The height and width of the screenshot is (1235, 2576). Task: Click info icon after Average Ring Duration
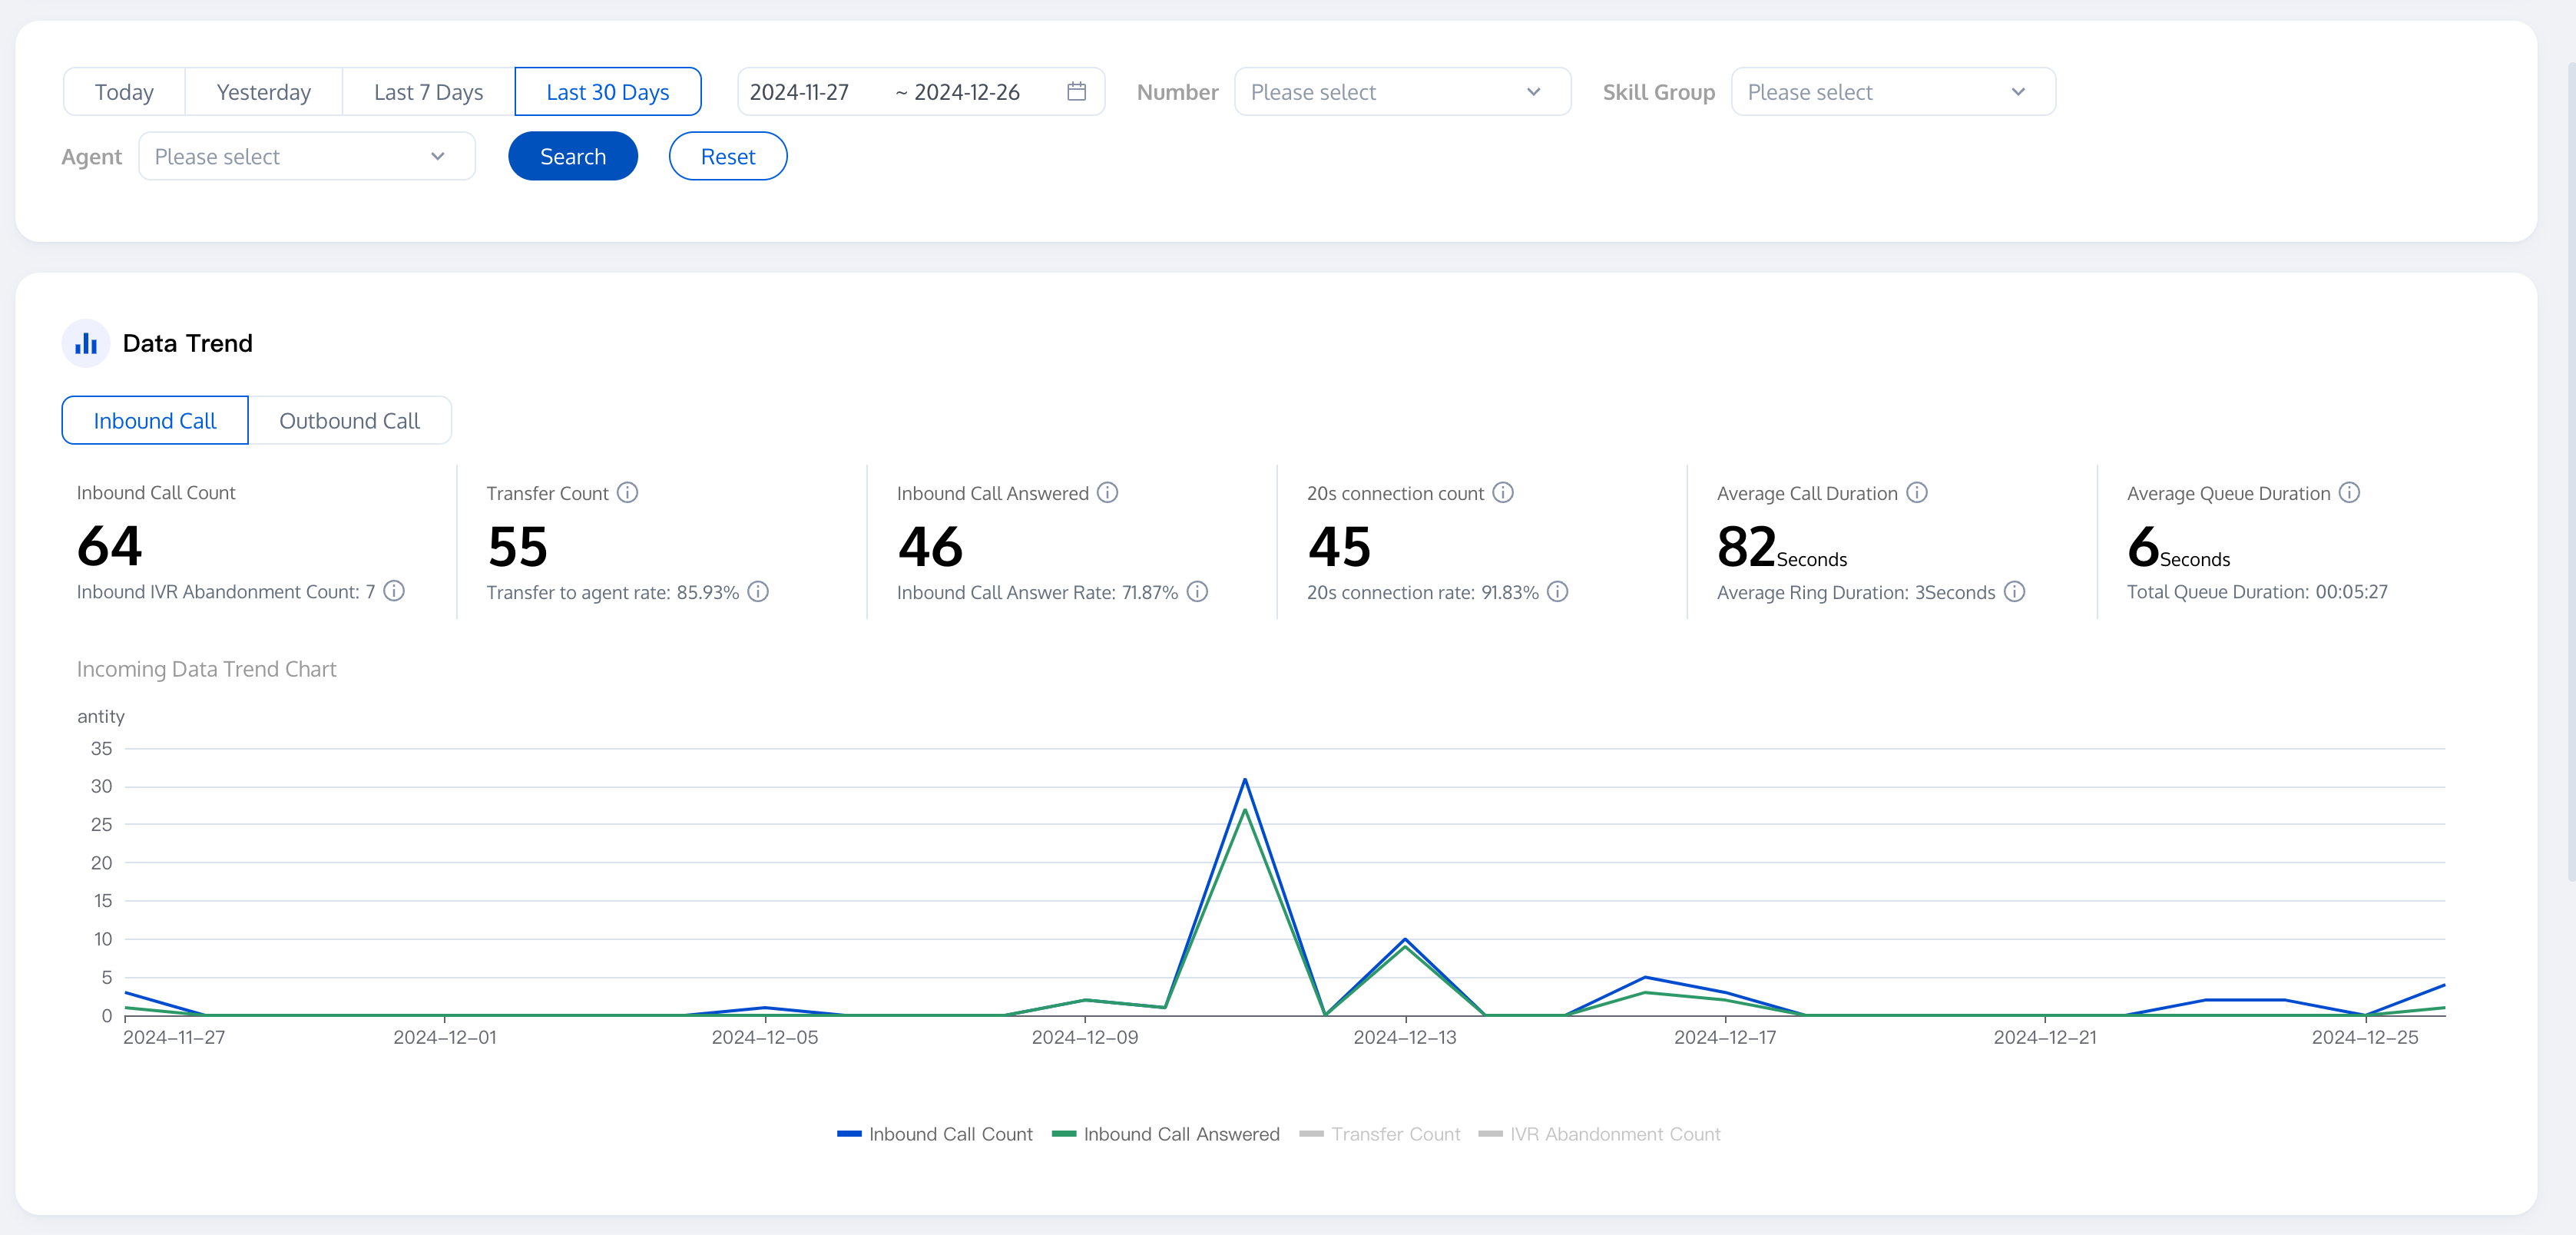[x=2014, y=592]
